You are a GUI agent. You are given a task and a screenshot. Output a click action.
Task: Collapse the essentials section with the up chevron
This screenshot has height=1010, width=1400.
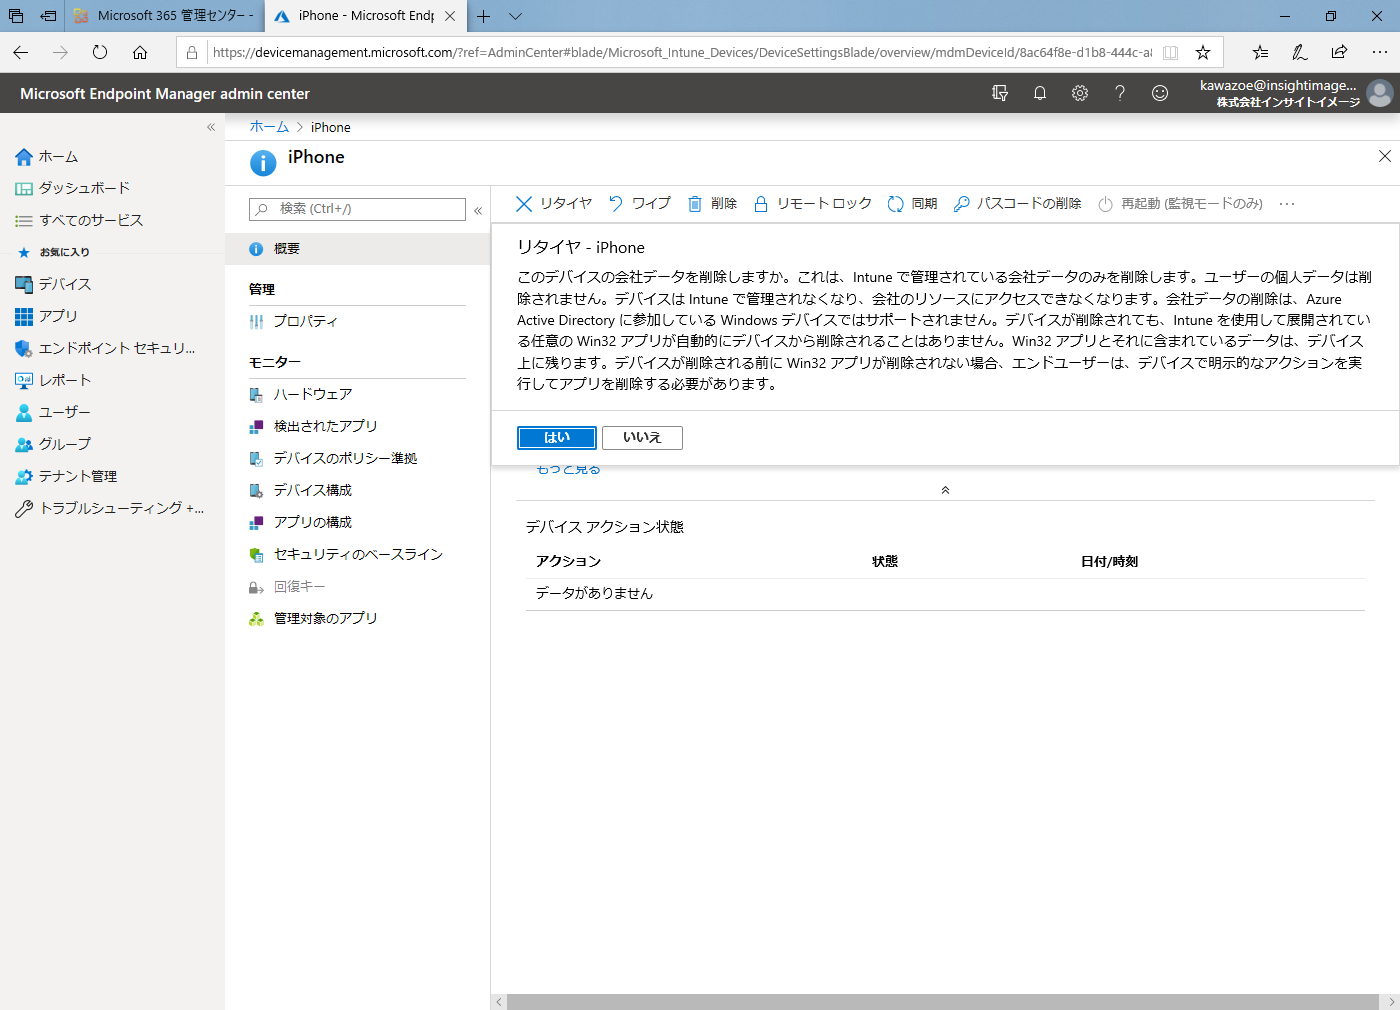[x=945, y=490]
